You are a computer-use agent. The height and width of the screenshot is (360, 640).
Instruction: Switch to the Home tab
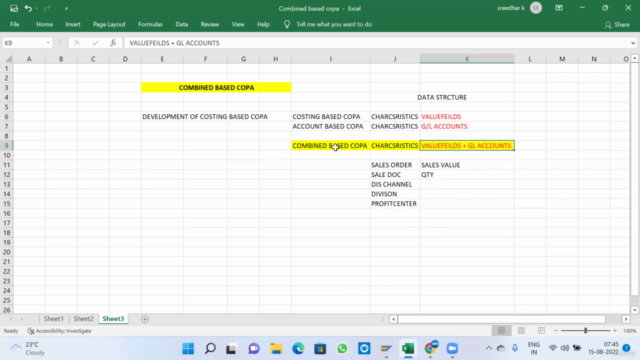[x=44, y=24]
